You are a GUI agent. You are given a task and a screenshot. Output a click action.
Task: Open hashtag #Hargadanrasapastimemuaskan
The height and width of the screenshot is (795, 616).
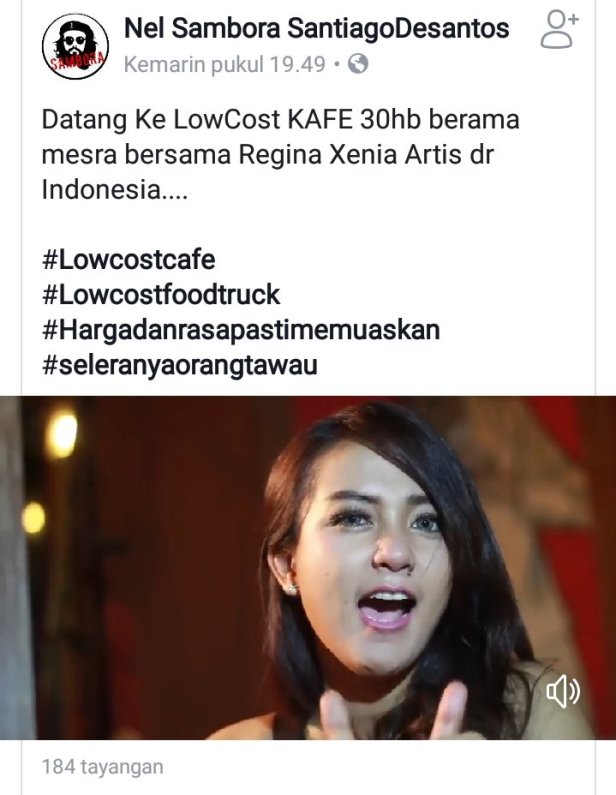click(241, 330)
